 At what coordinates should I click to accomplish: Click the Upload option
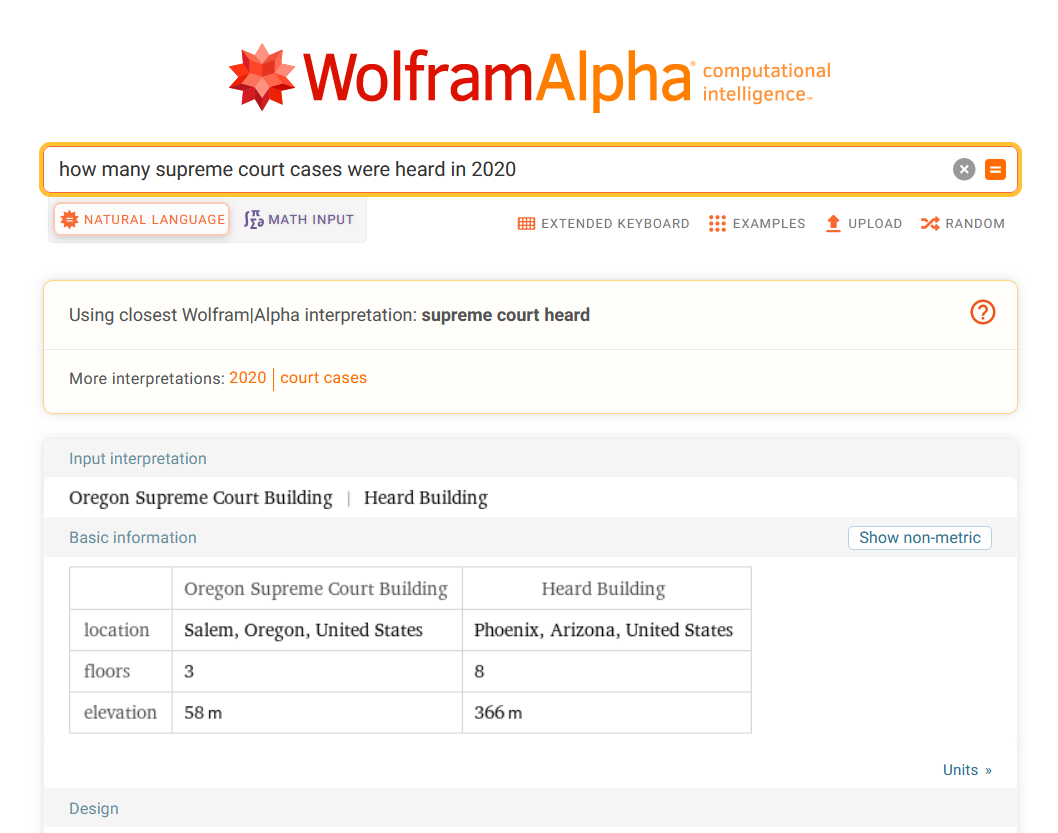[864, 223]
